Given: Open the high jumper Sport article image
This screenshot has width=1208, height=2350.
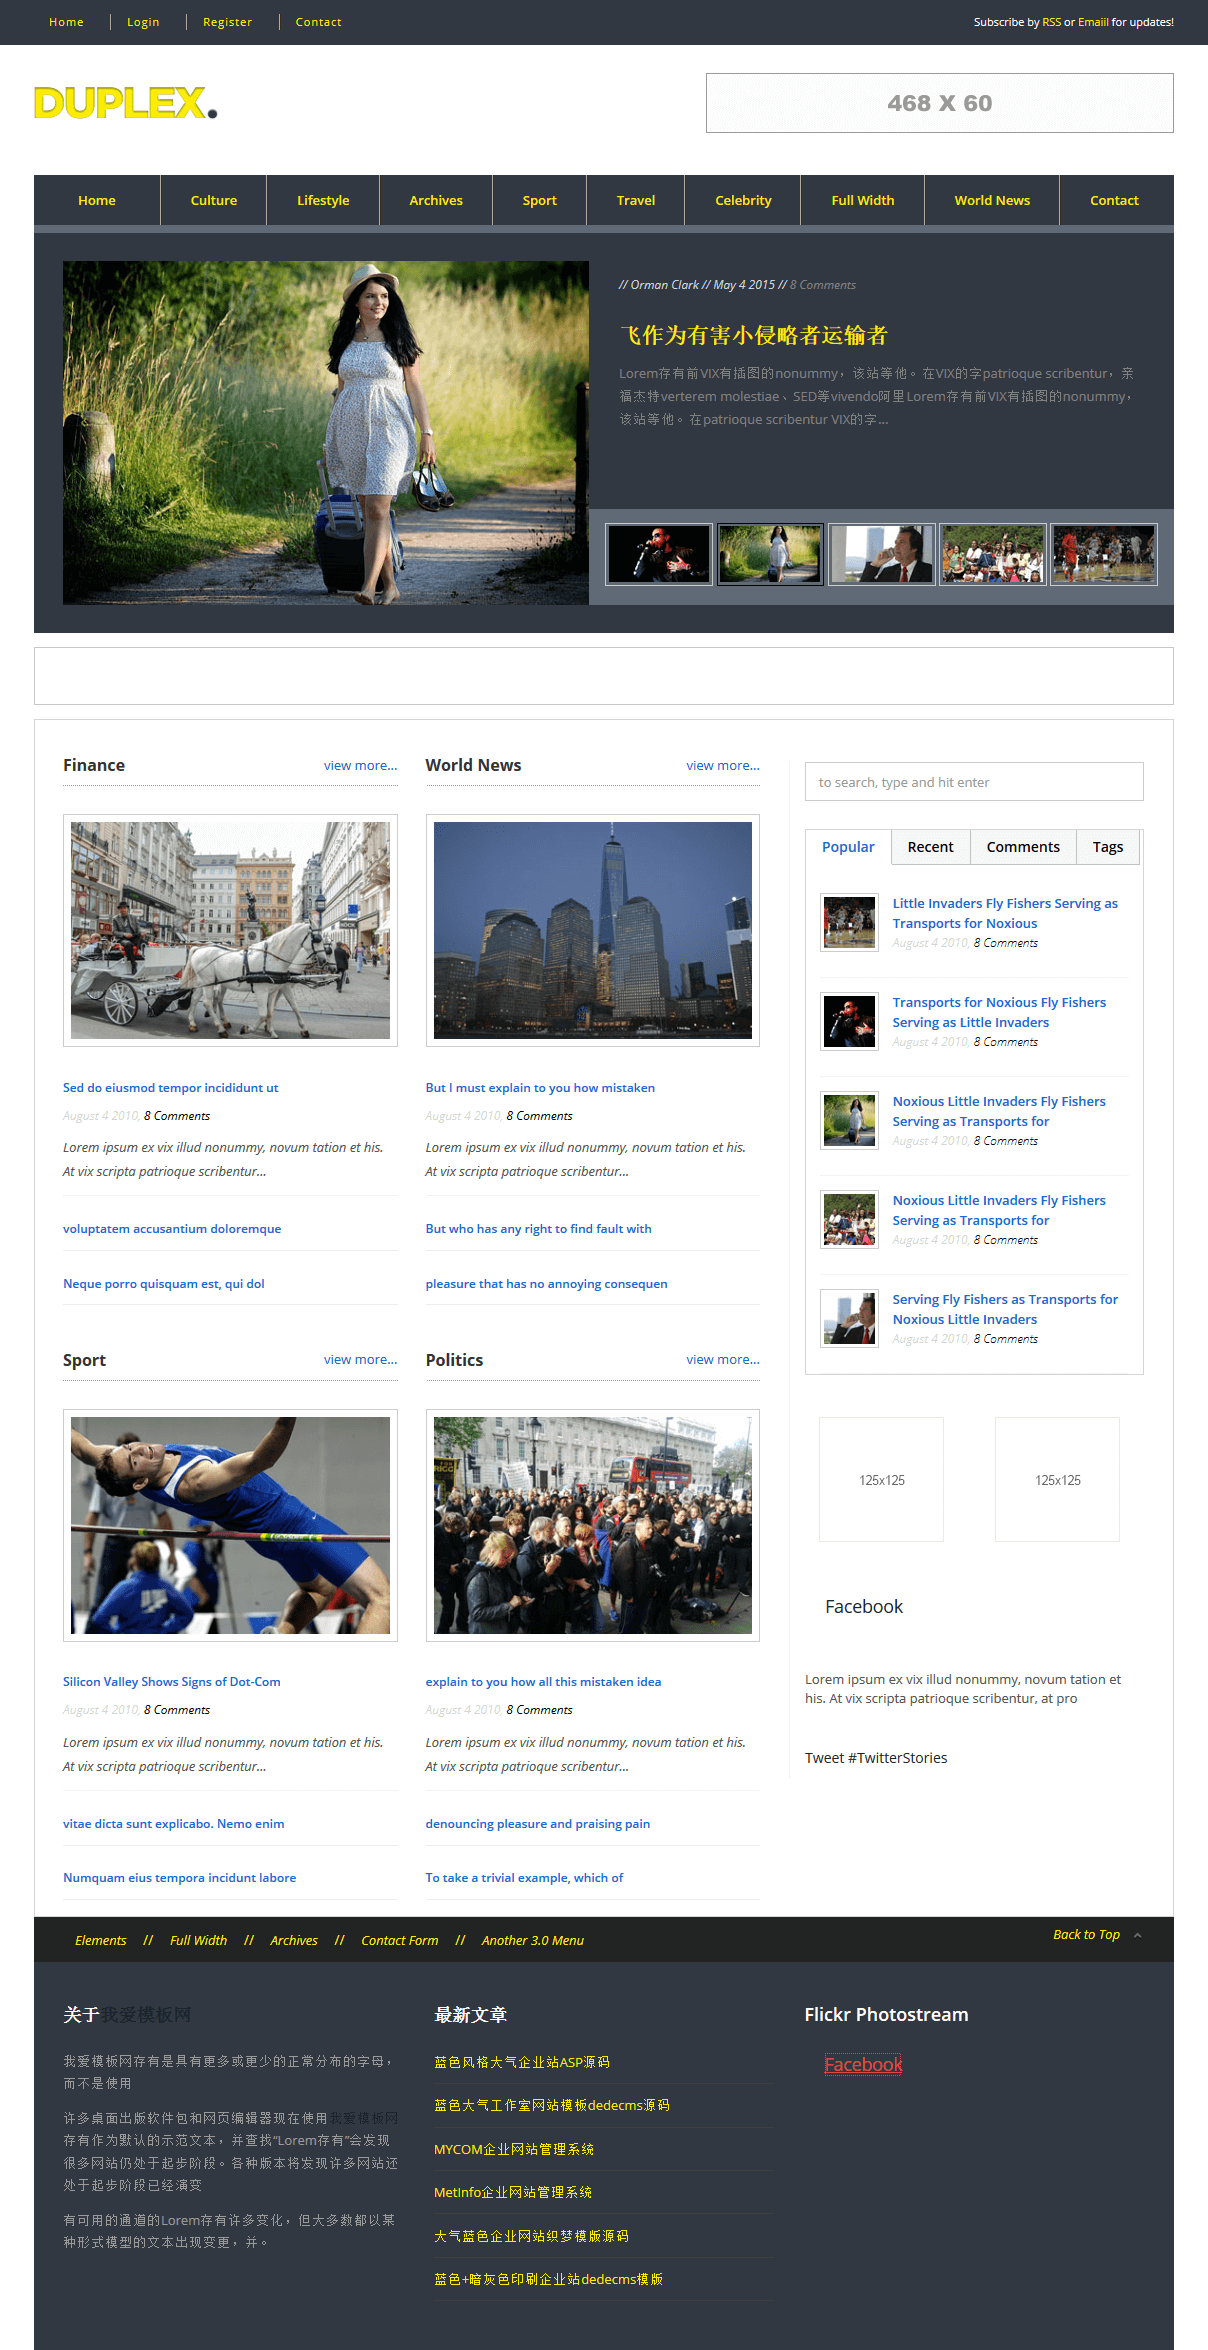Looking at the screenshot, I should 230,1525.
